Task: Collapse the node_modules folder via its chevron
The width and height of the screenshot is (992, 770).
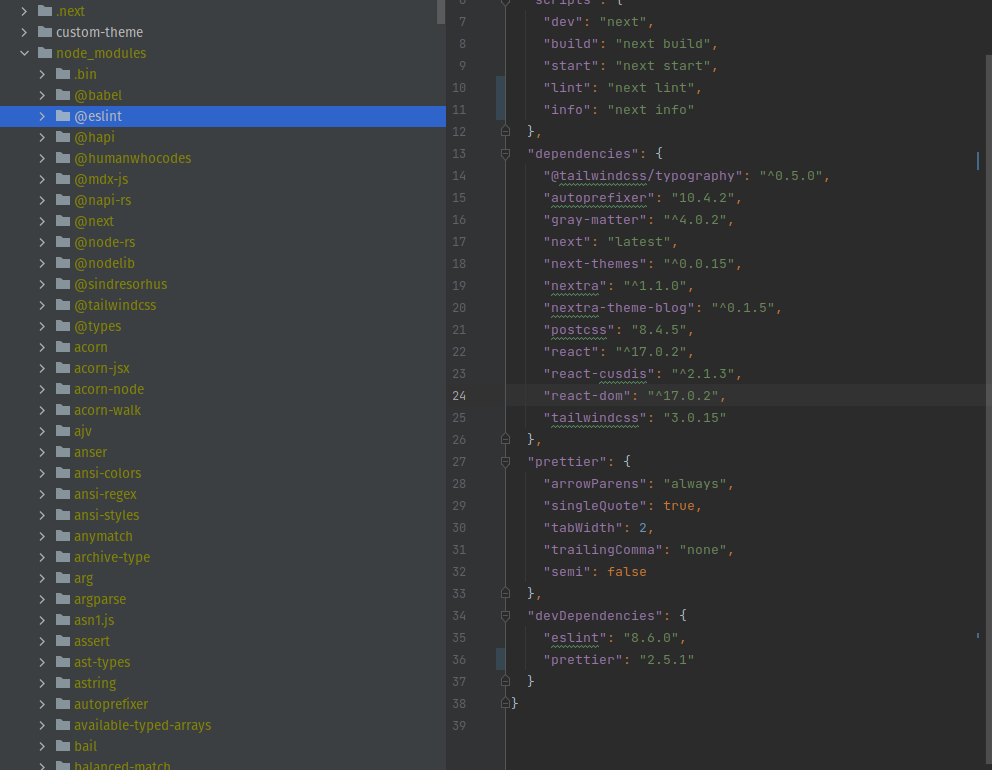Action: coord(25,53)
